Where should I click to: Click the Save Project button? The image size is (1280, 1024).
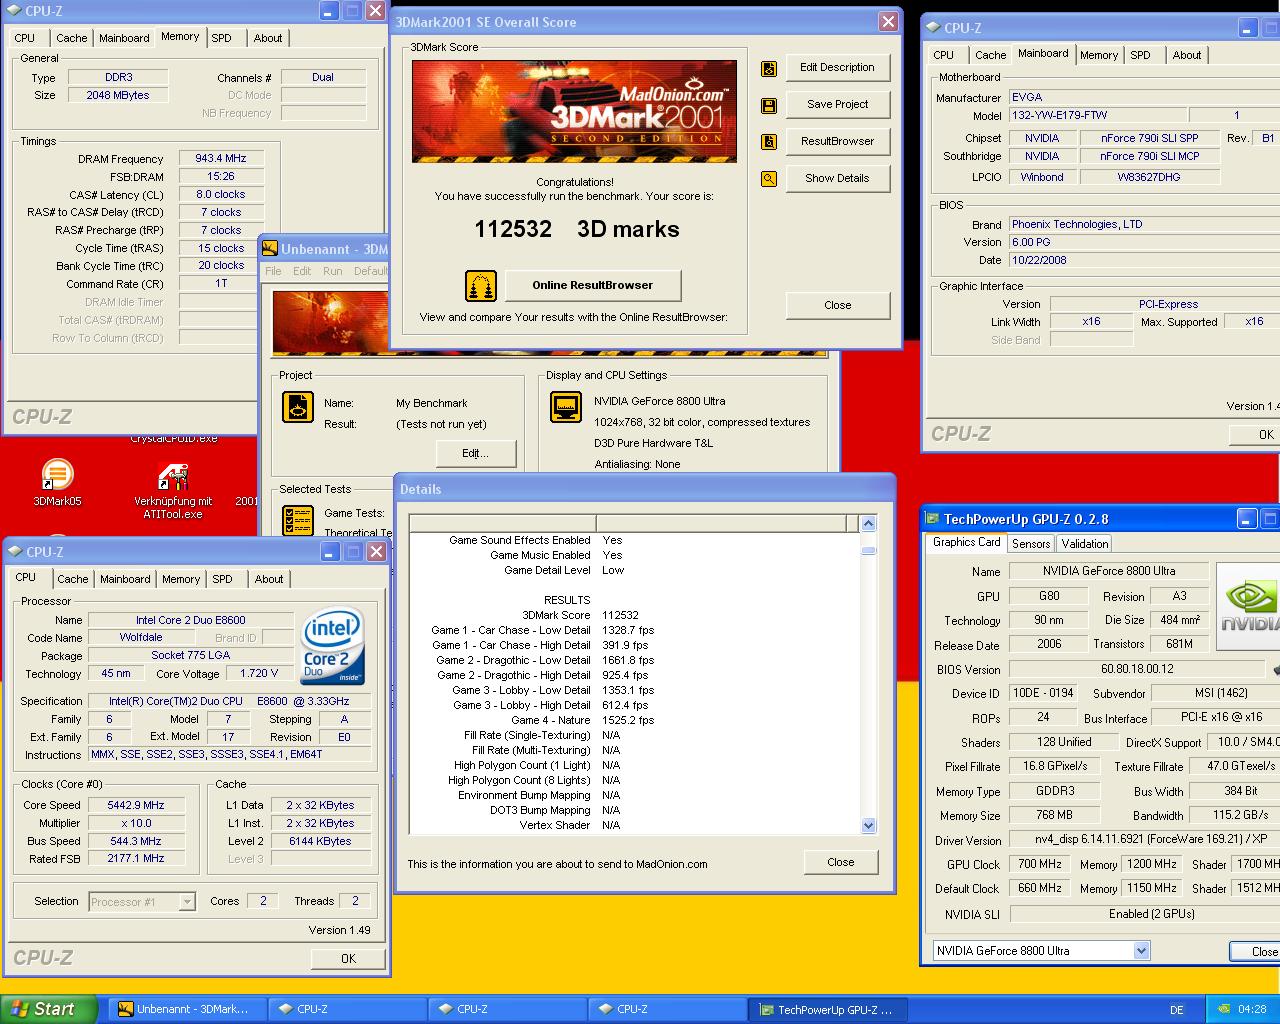click(837, 105)
